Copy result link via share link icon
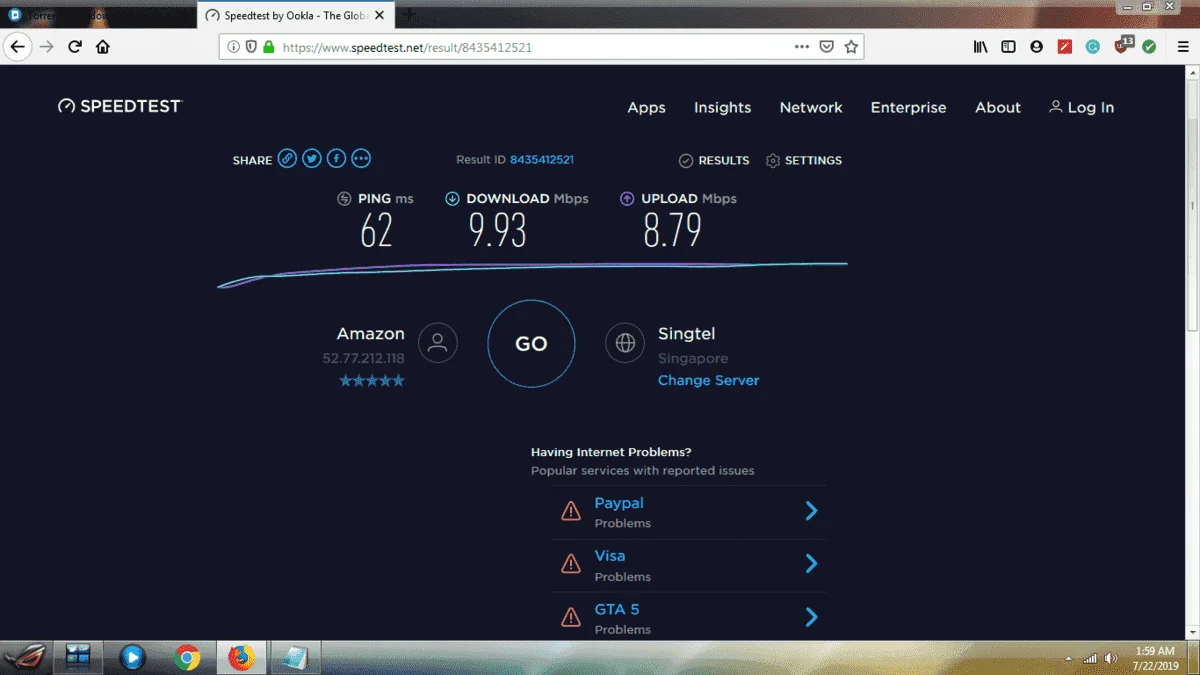 287,158
